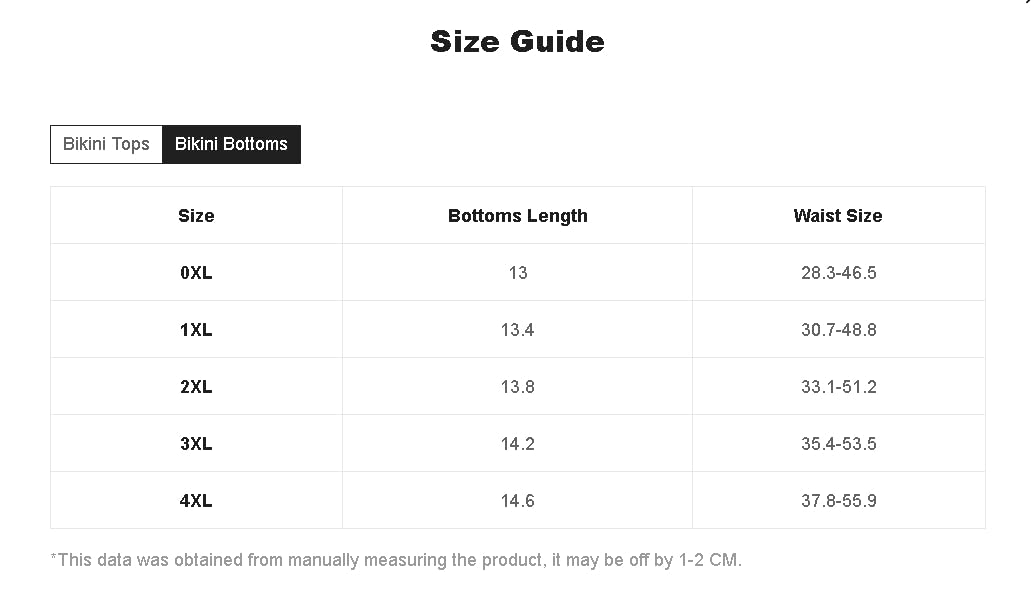Select the 0XL size row label

(x=196, y=273)
